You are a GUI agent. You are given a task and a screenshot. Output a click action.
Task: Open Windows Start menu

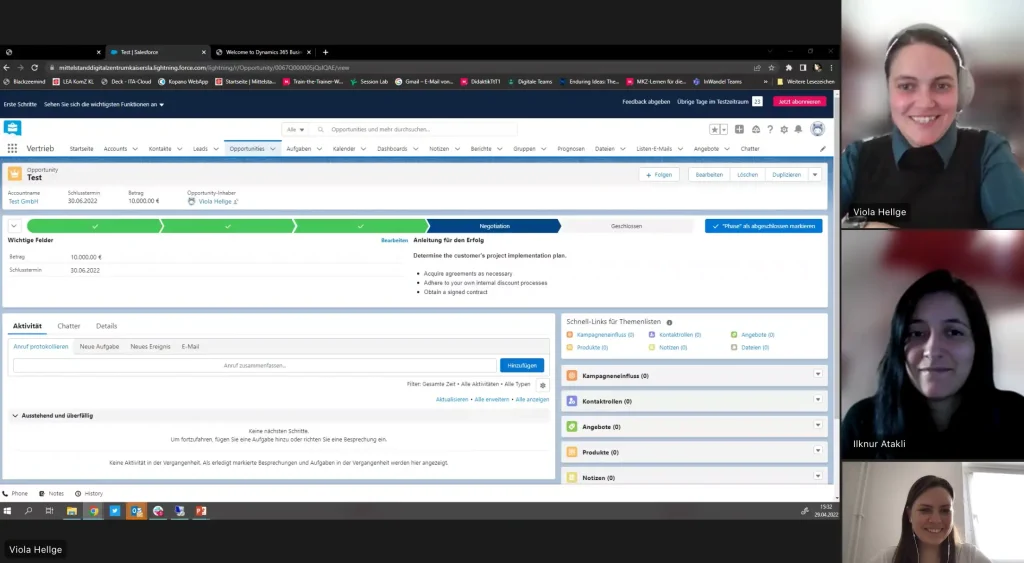[7, 511]
